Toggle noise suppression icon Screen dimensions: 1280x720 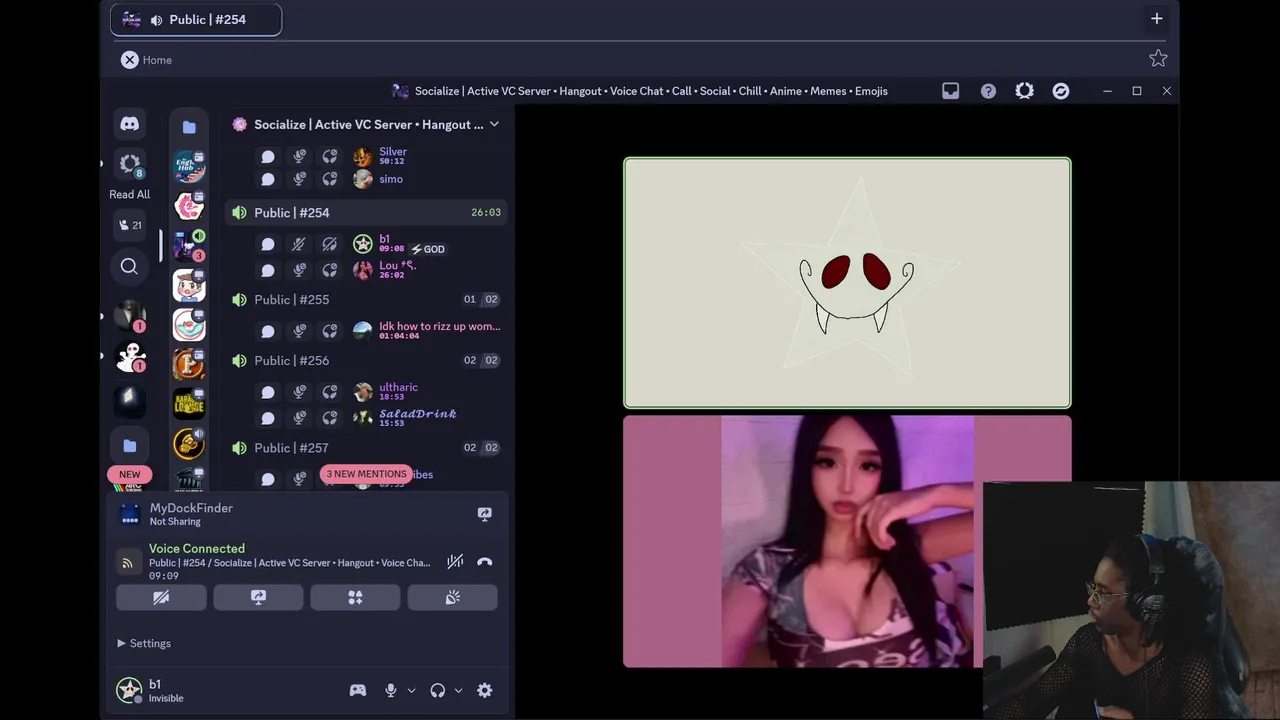coord(455,562)
